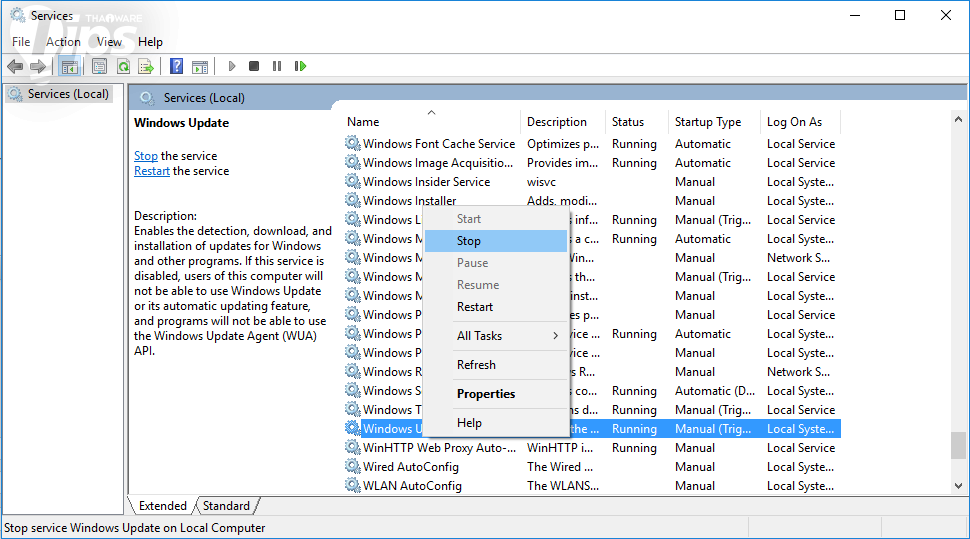The height and width of the screenshot is (539, 970).
Task: Click gear icon of Wired AutoConfig row
Action: tap(353, 467)
